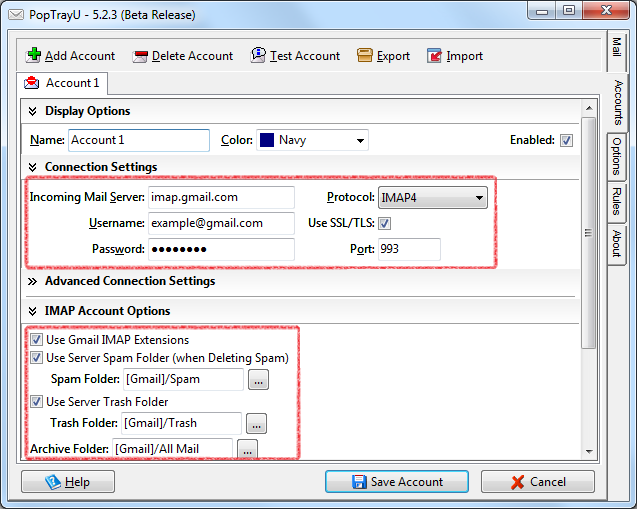Uncheck Use SSL/TLS
637x509 pixels.
[x=385, y=223]
